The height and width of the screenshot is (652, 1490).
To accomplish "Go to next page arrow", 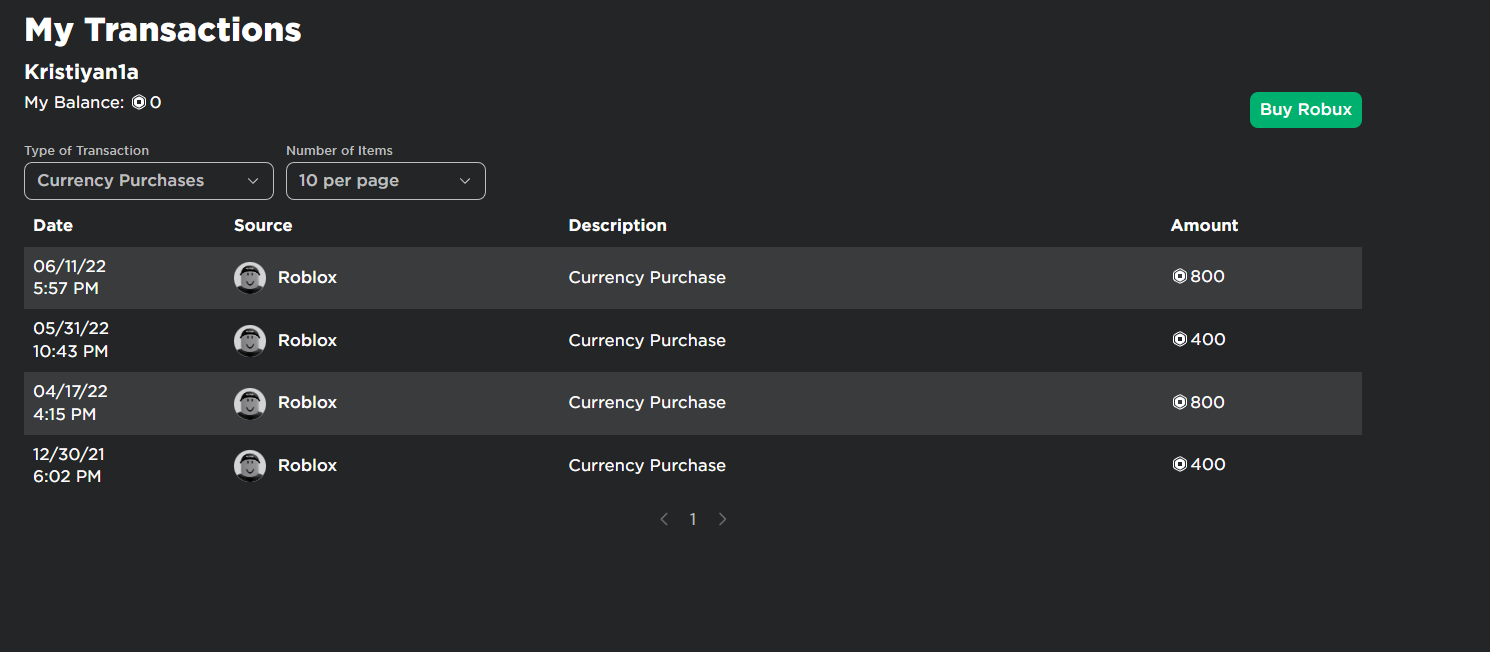I will [722, 519].
